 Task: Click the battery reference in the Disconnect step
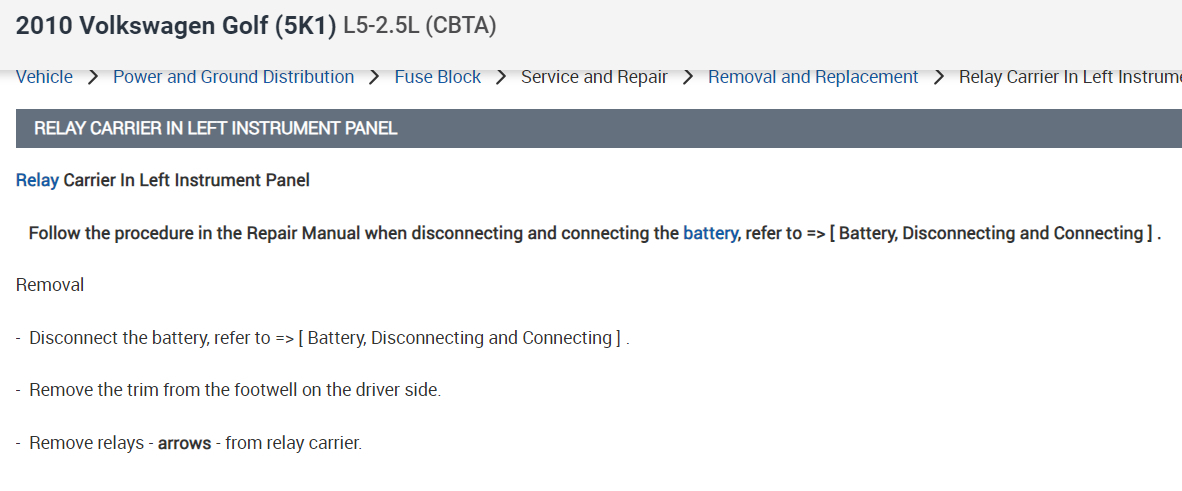[x=460, y=338]
